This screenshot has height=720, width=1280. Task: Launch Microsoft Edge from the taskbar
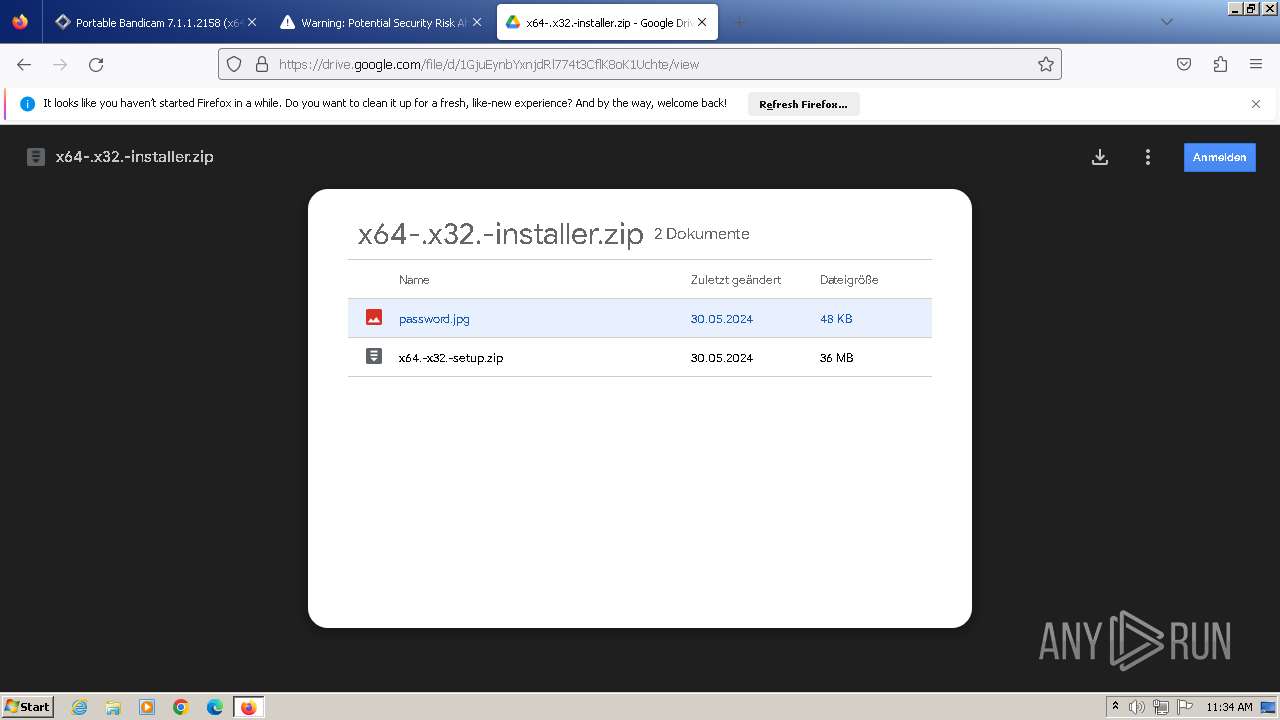click(x=215, y=707)
